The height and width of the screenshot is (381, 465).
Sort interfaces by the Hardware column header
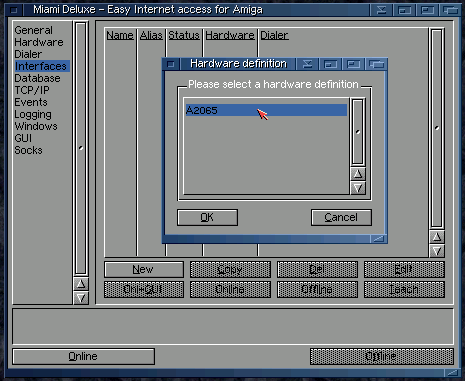[230, 35]
